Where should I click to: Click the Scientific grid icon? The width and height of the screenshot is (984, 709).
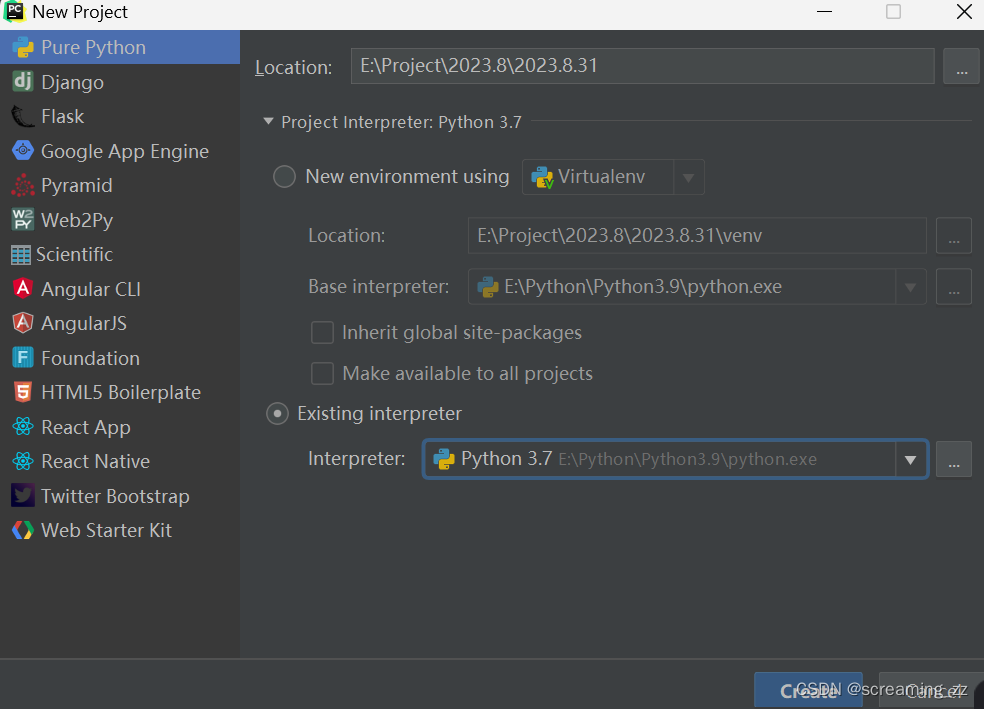21,255
